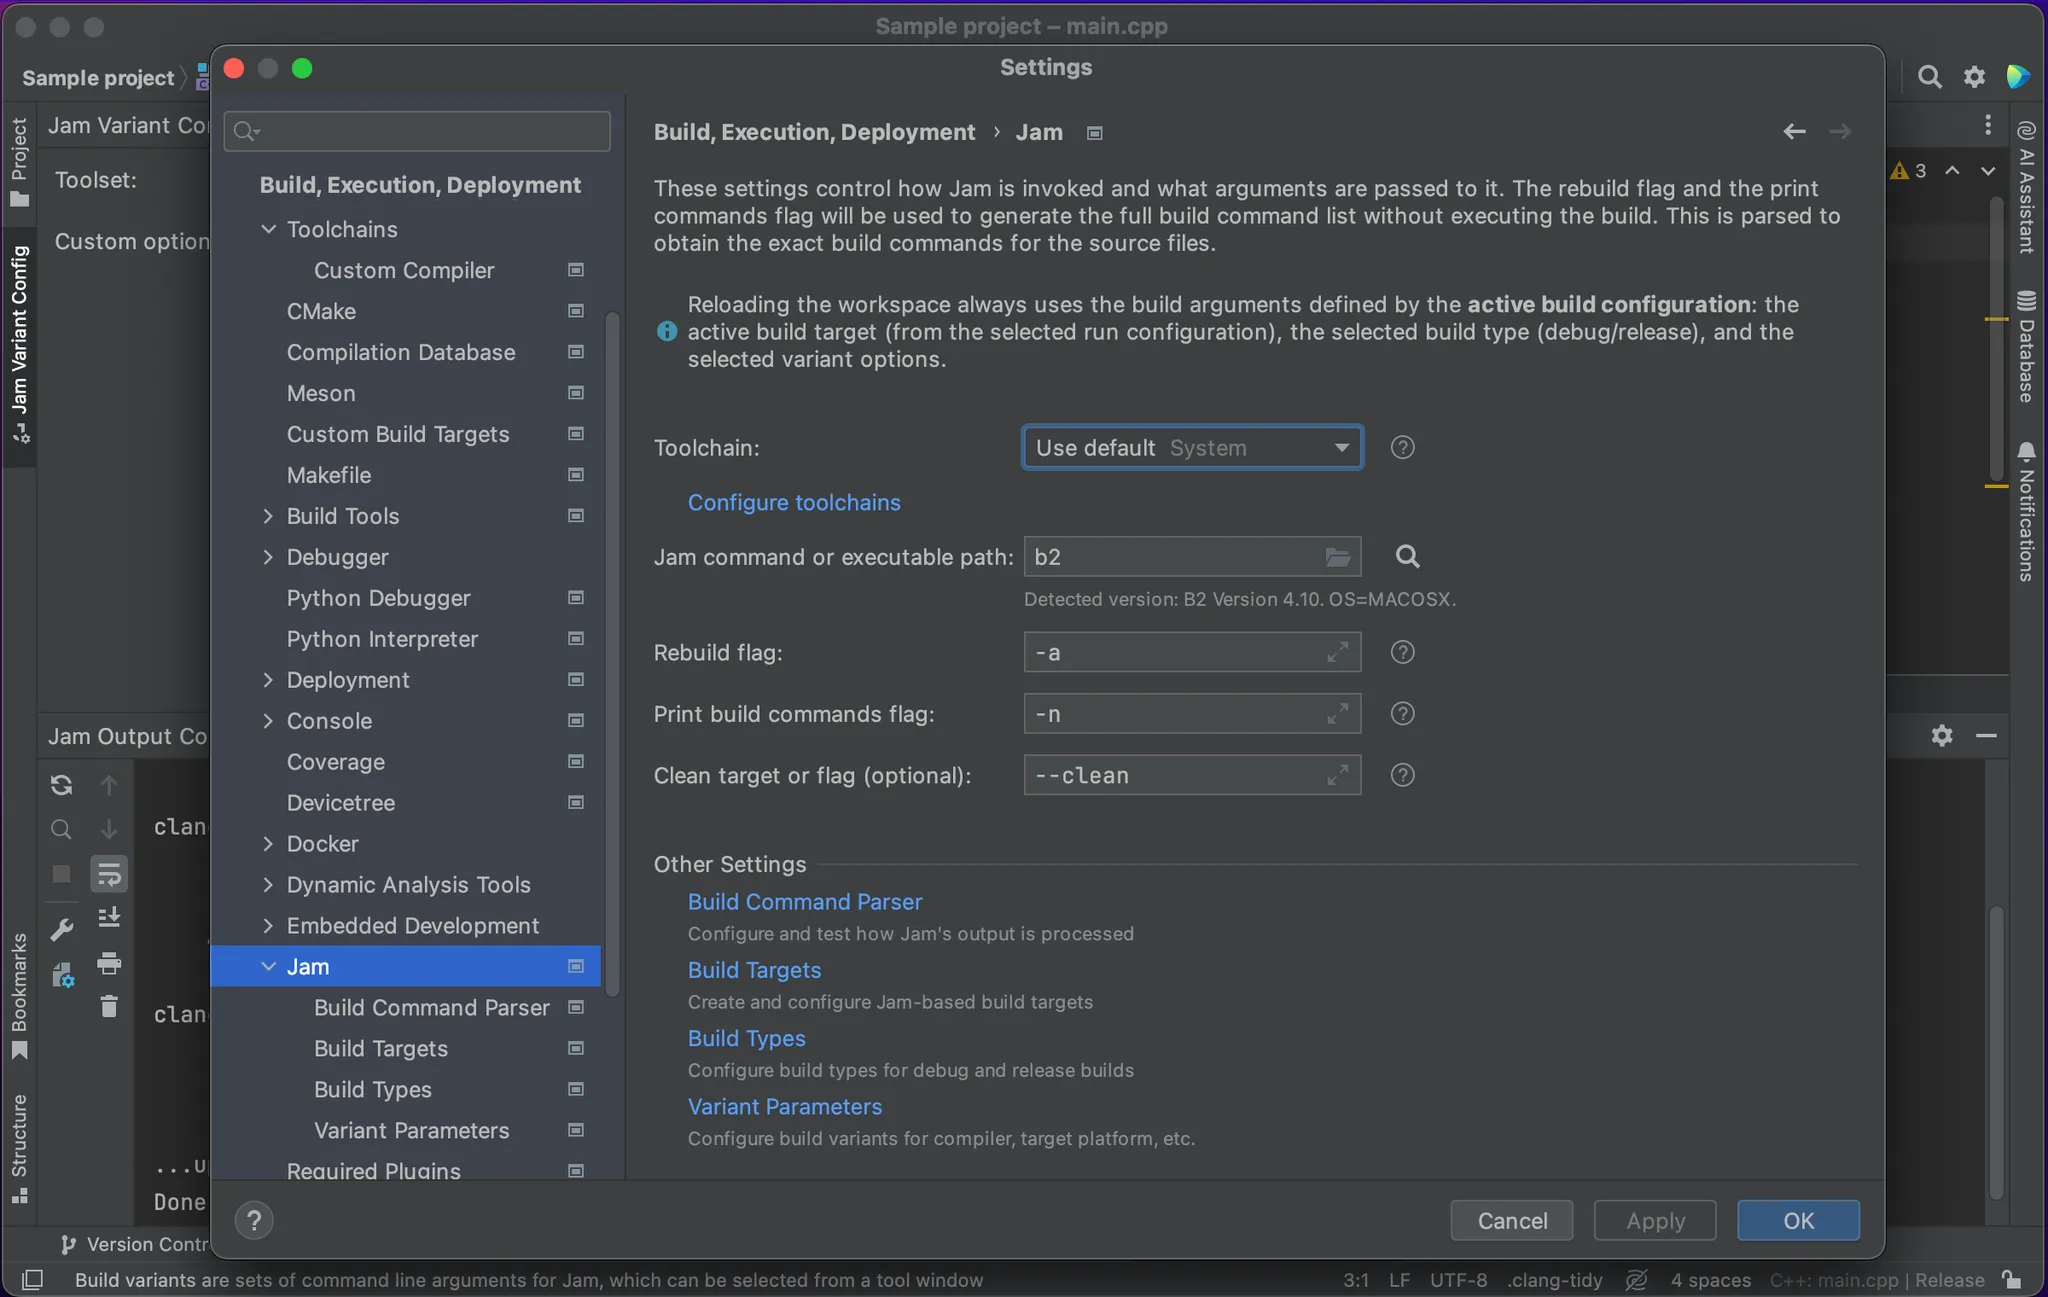Collapse the Toolchains tree node
Screen dimensions: 2048x1297
click(x=268, y=229)
